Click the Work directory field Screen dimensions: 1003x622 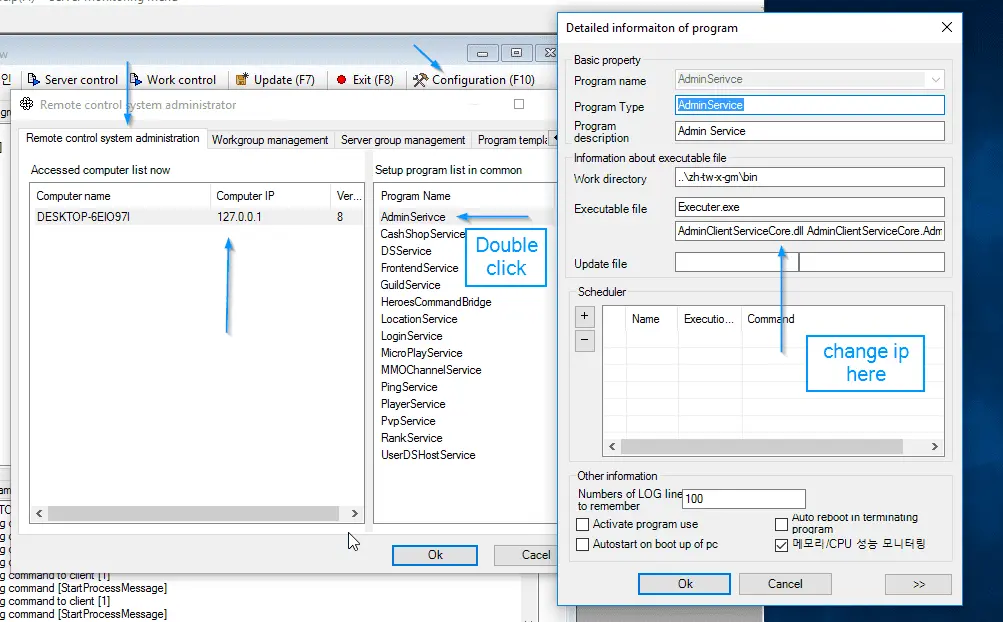pyautogui.click(x=809, y=177)
